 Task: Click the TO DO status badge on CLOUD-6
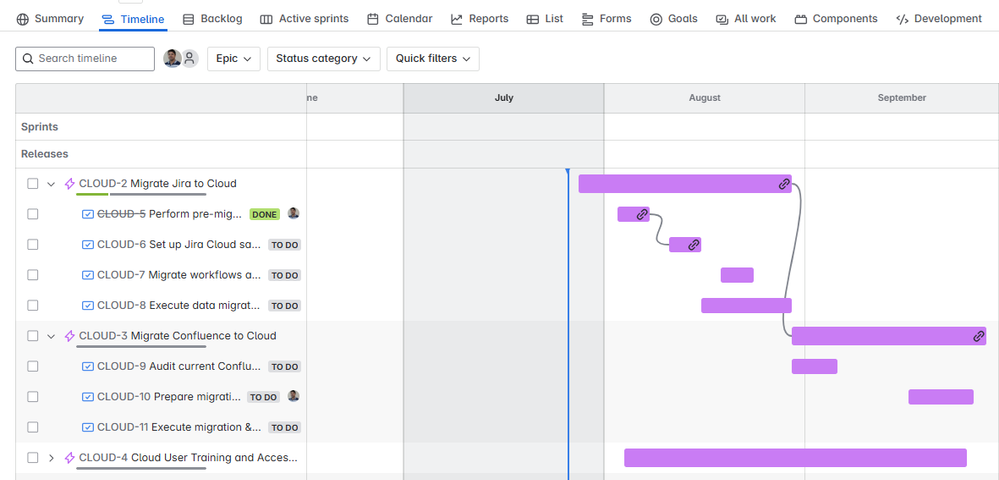pos(284,245)
